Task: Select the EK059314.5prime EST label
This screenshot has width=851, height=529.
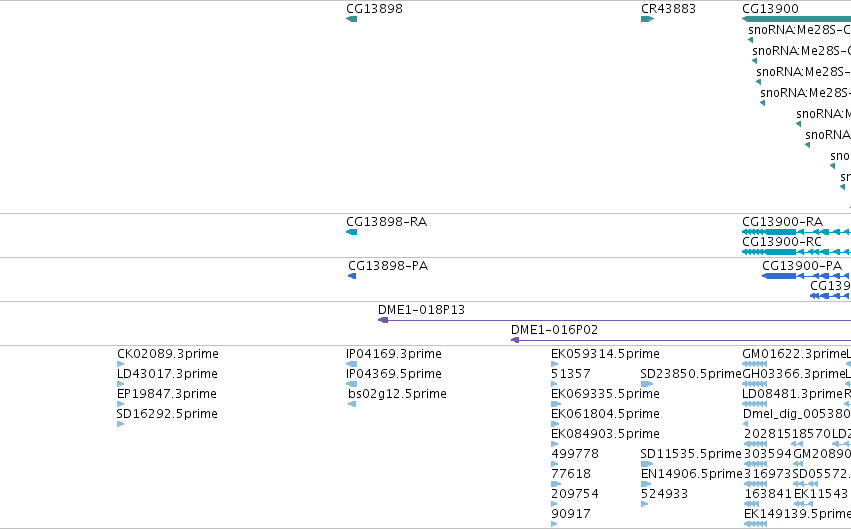Action: tap(605, 354)
